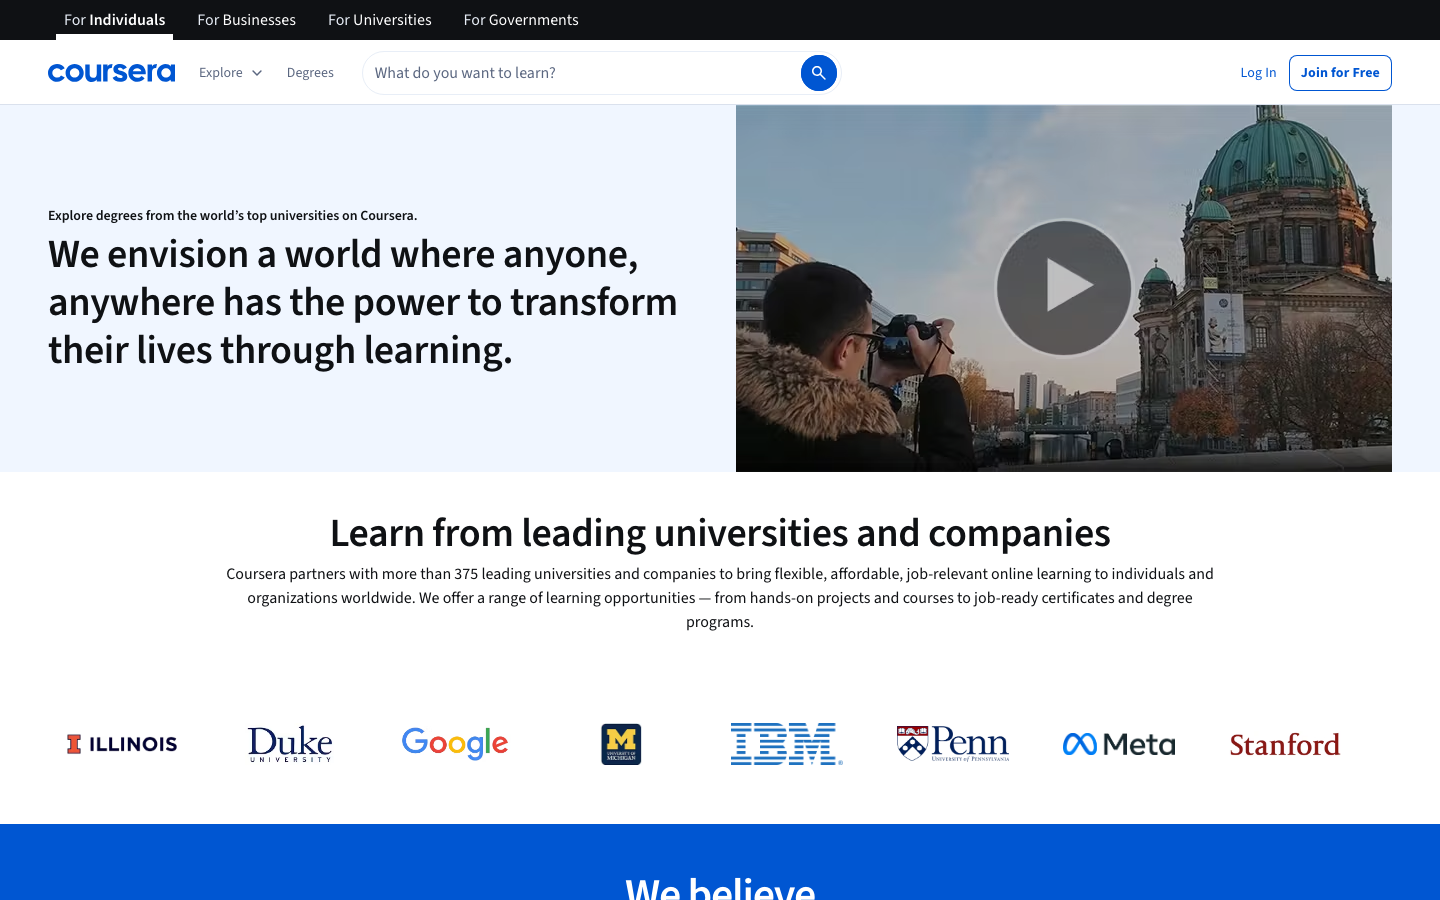1440x900 pixels.
Task: Click the Join for Free button
Action: [1340, 73]
